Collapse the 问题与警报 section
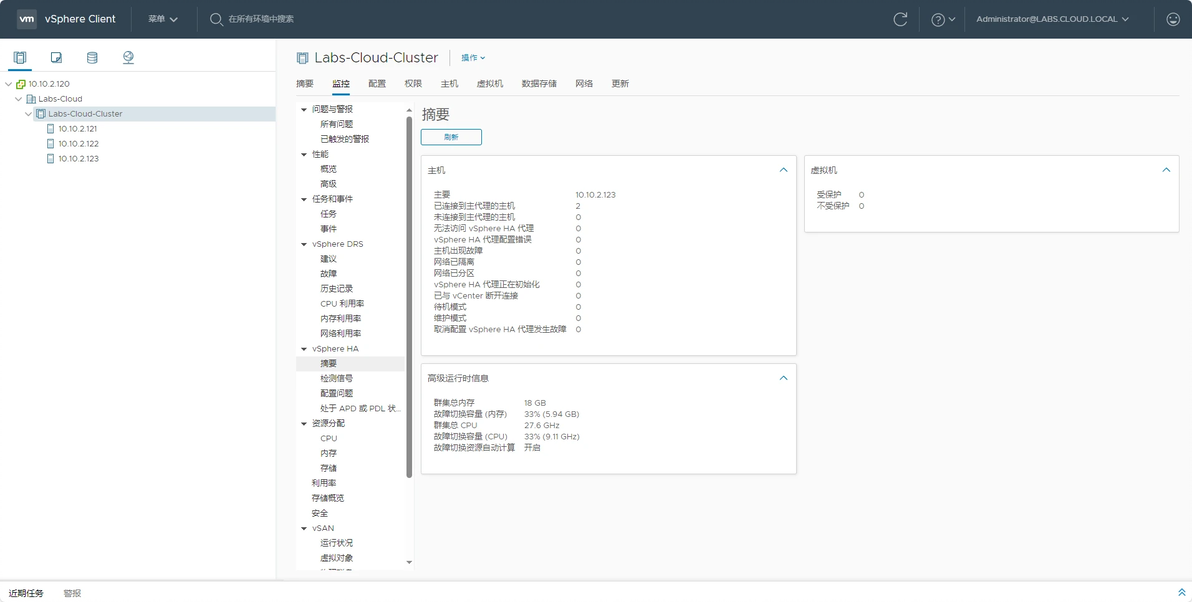 pyautogui.click(x=304, y=109)
